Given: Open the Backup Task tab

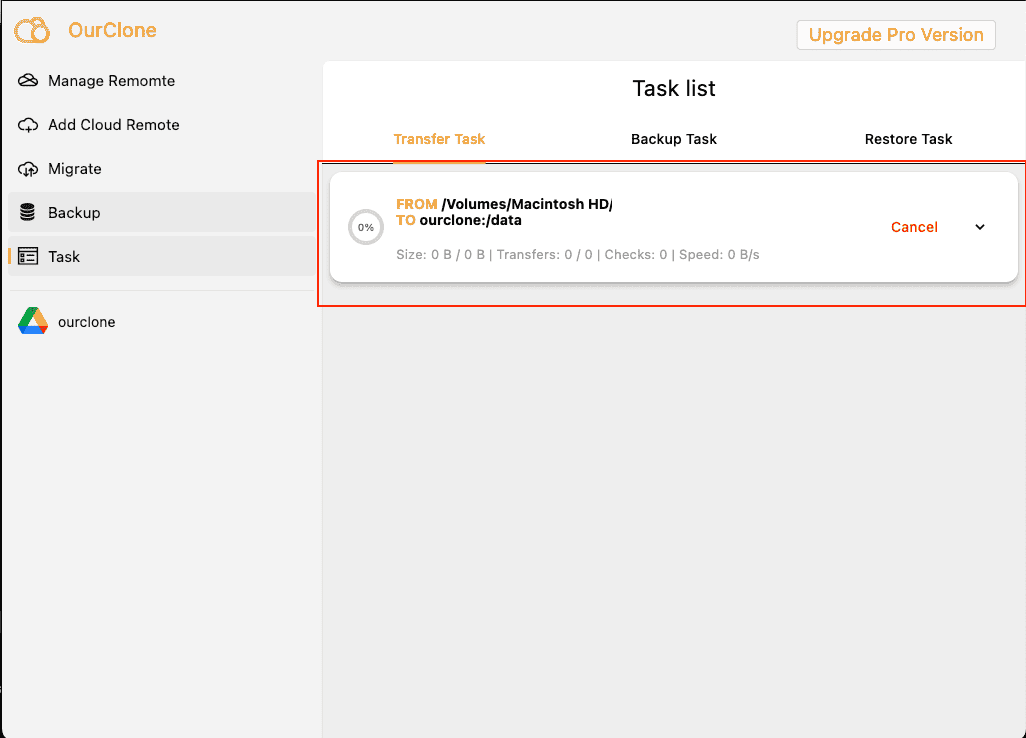Looking at the screenshot, I should coord(673,139).
